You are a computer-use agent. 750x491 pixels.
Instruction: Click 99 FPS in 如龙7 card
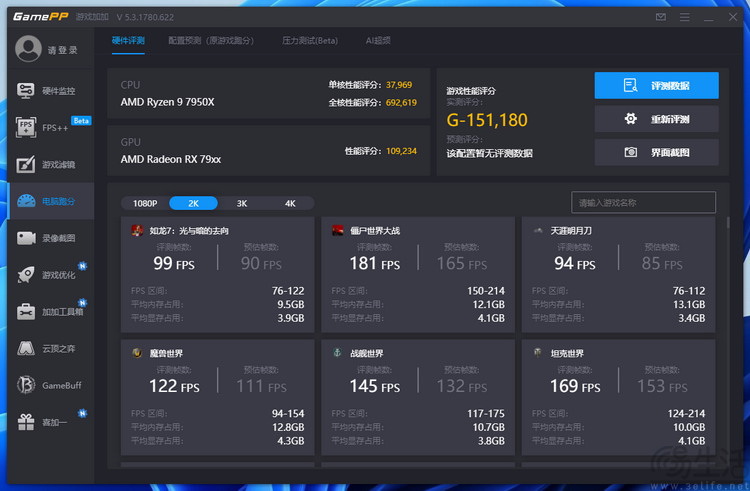pos(174,263)
